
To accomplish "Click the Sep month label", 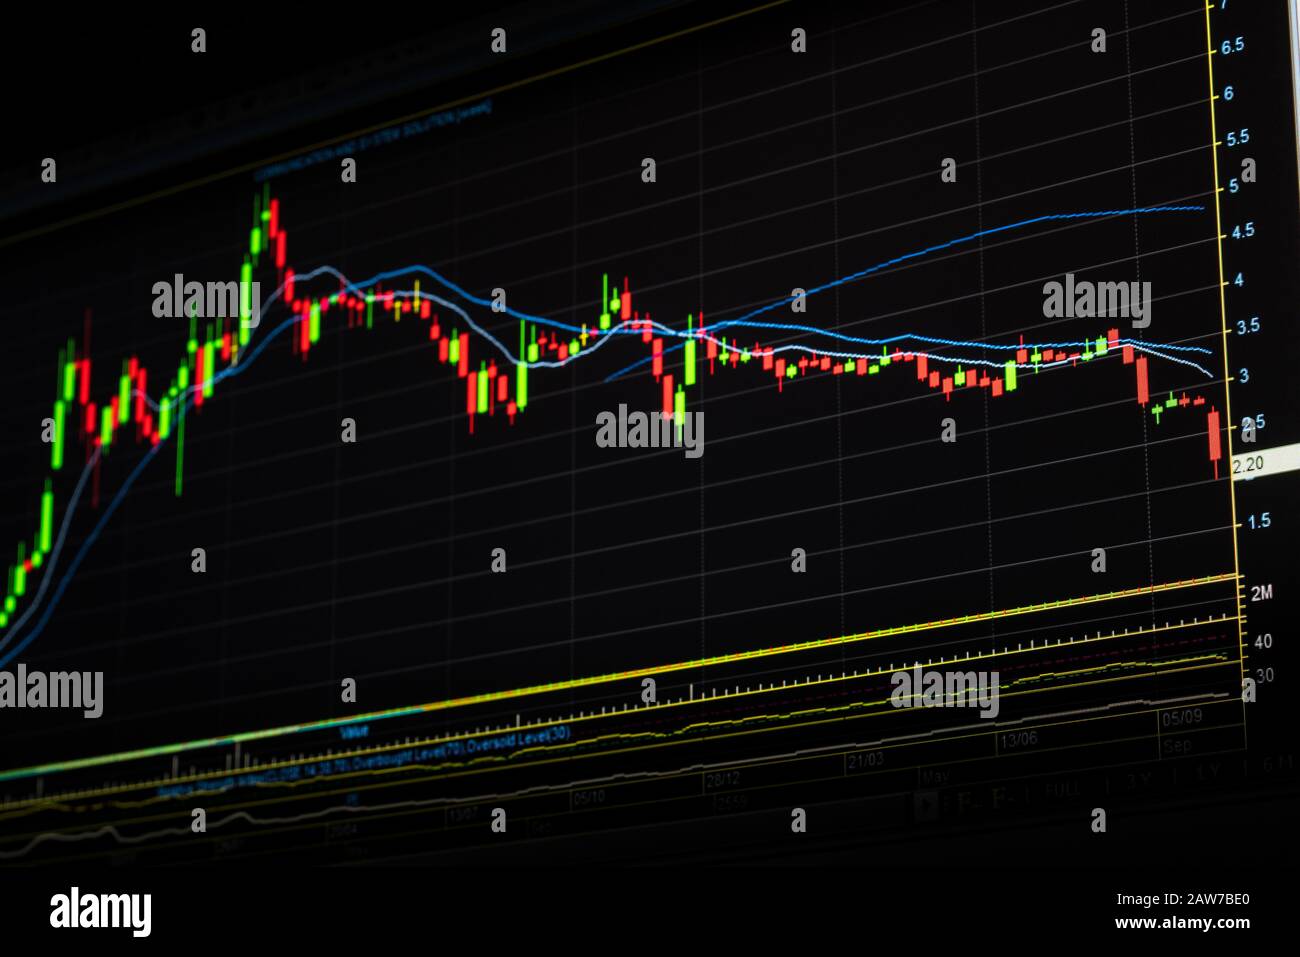I will coord(1176,746).
